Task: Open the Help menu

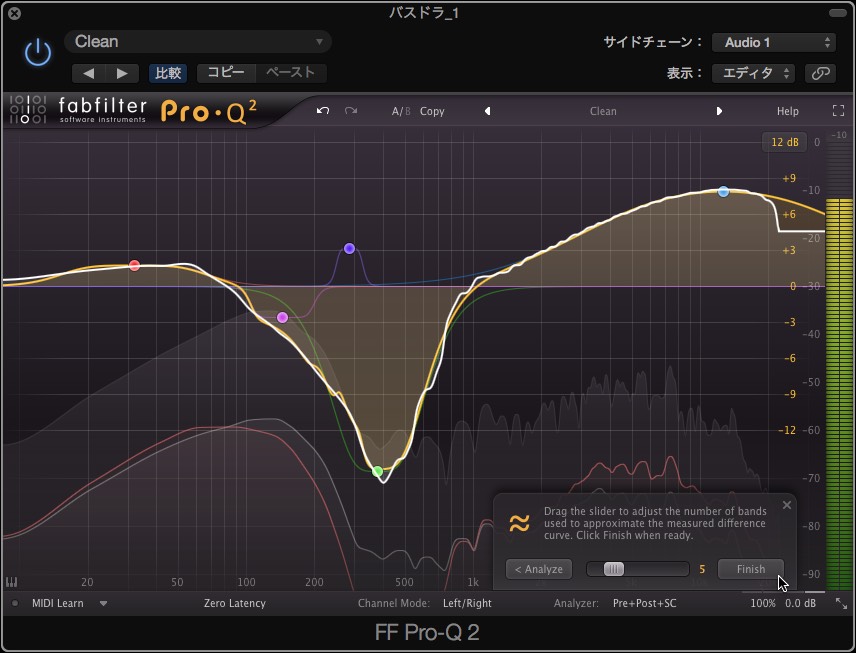Action: (788, 111)
